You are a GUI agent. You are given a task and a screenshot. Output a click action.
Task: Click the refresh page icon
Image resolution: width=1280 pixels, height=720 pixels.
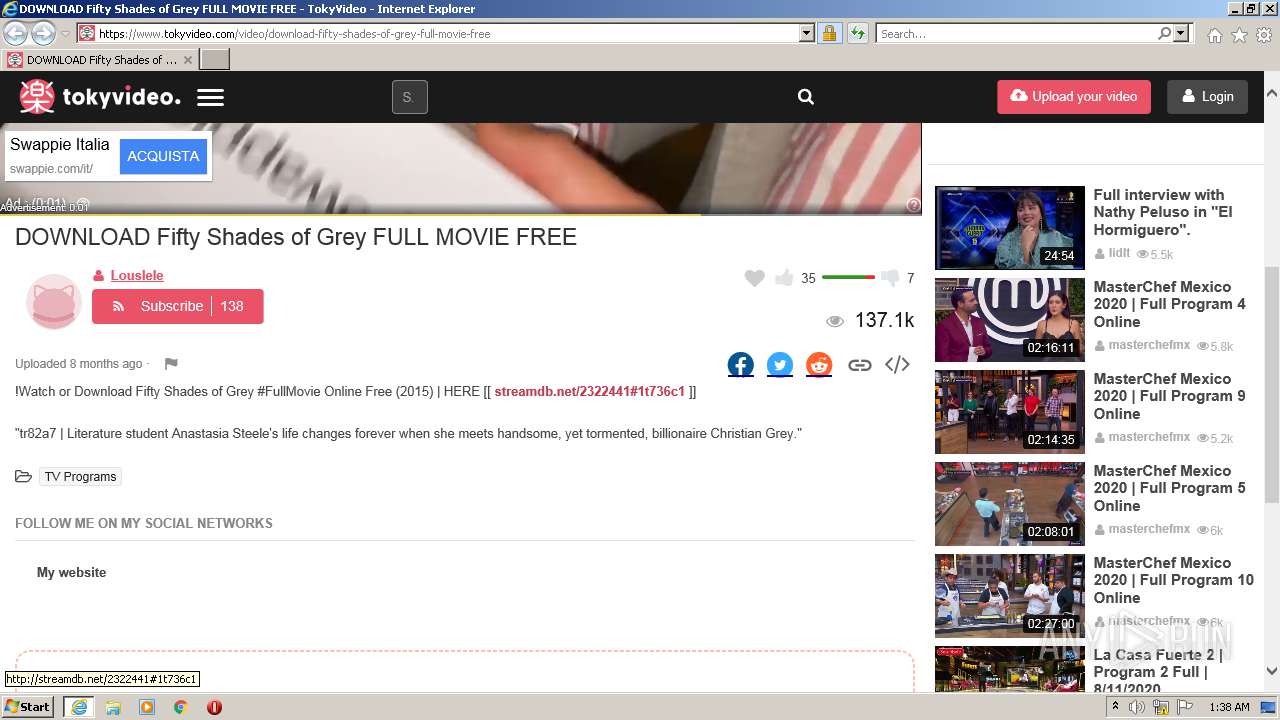(858, 33)
